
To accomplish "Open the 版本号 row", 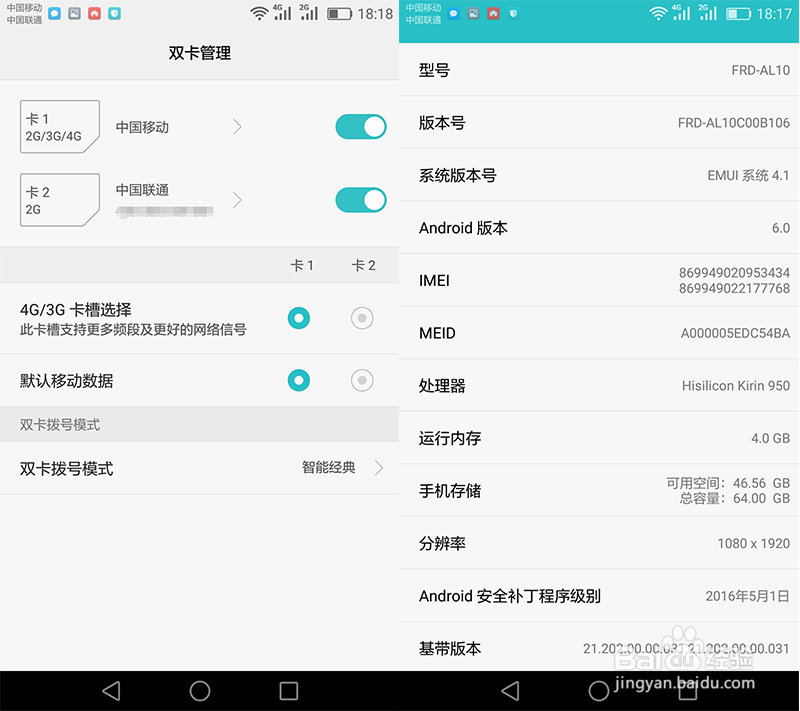I will pyautogui.click(x=599, y=122).
